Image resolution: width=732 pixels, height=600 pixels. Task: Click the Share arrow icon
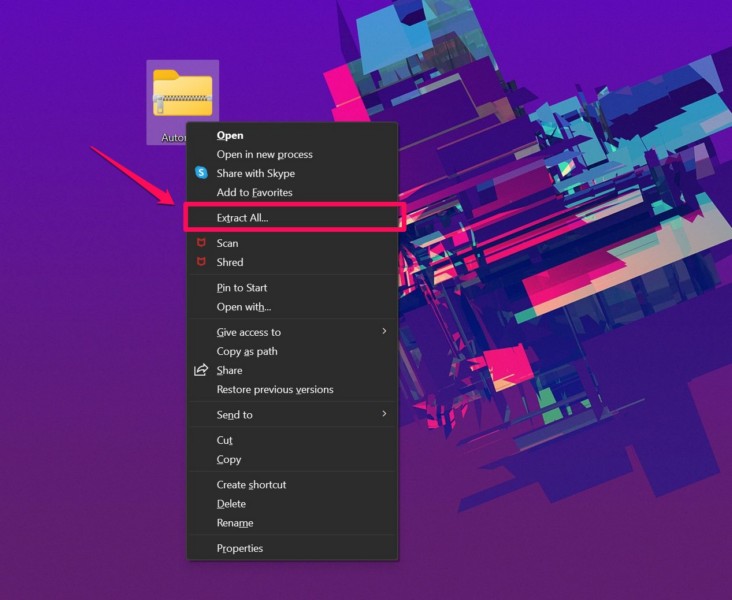(201, 370)
